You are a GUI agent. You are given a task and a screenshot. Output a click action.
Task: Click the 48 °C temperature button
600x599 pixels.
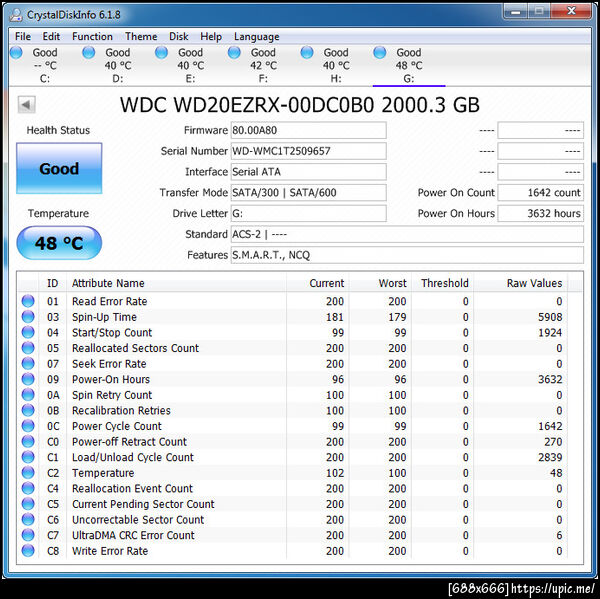(59, 243)
